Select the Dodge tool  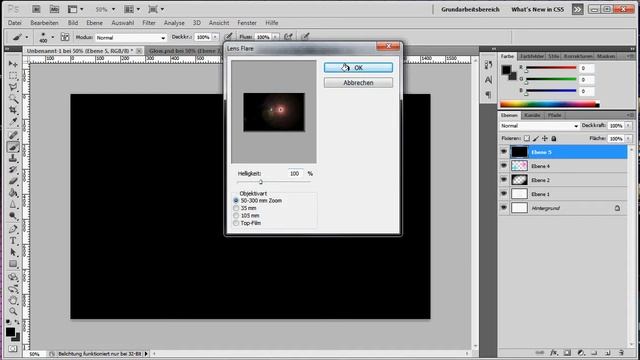tap(13, 216)
